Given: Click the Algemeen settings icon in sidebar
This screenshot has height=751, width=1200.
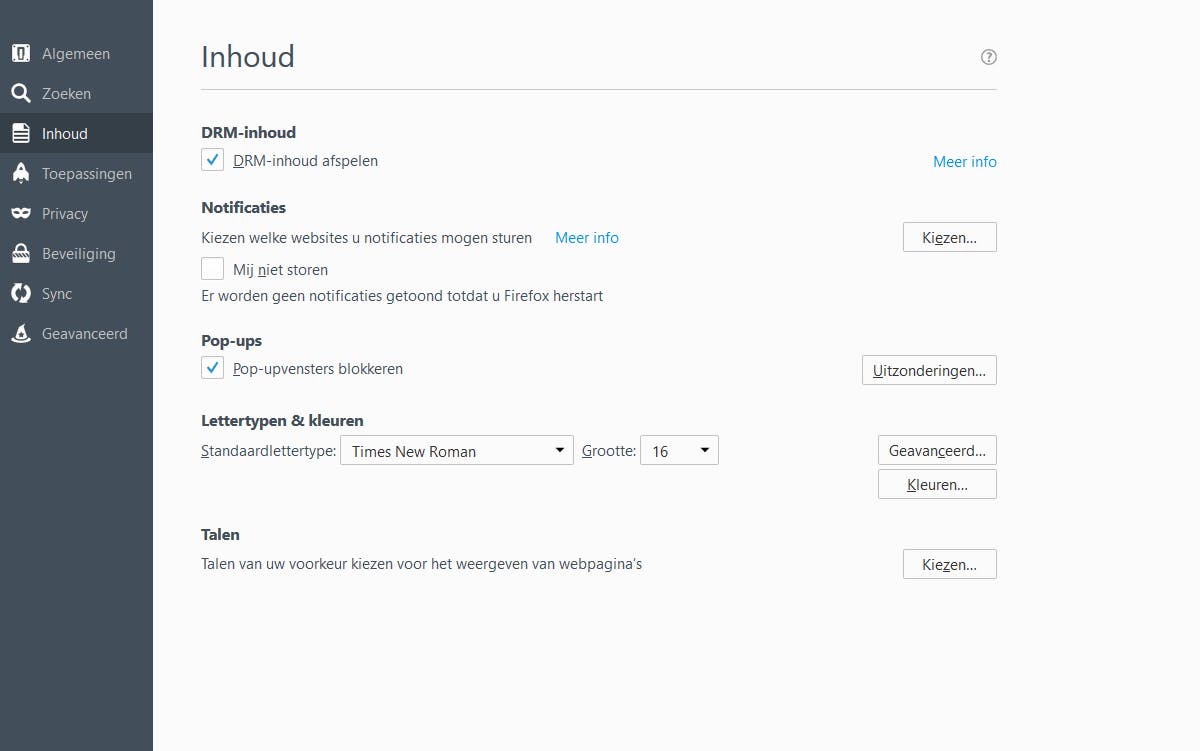Looking at the screenshot, I should click(x=20, y=53).
